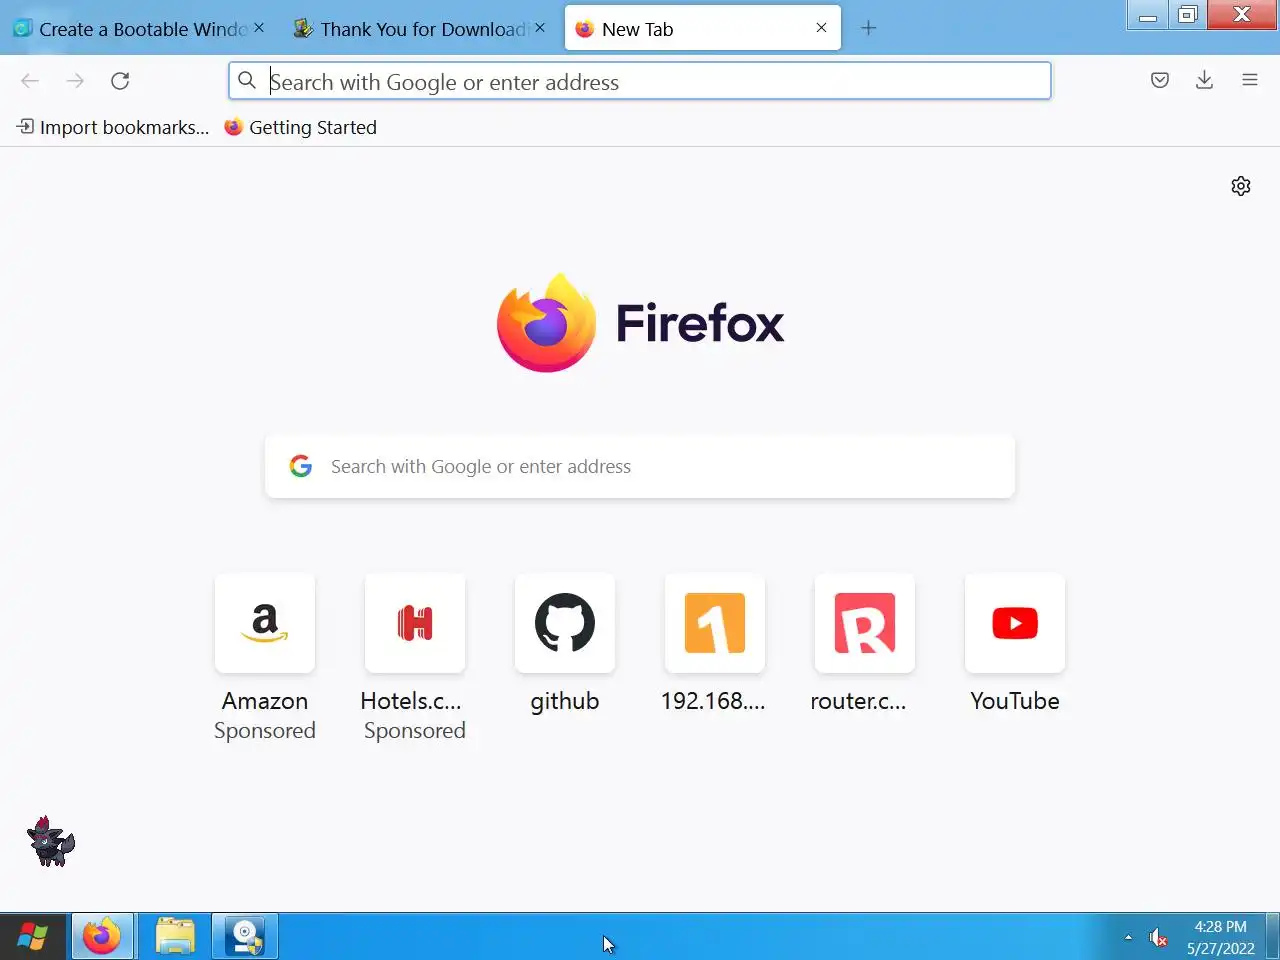Open the taskbar clock showing 4:28 PM
The height and width of the screenshot is (960, 1280).
(x=1221, y=937)
